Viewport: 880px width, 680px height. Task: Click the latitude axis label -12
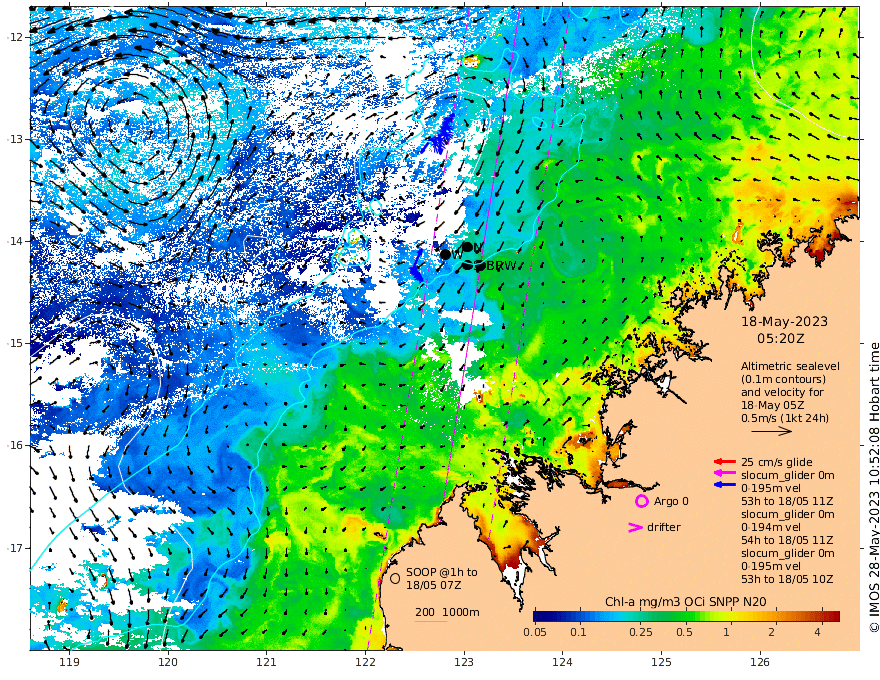[x=15, y=37]
